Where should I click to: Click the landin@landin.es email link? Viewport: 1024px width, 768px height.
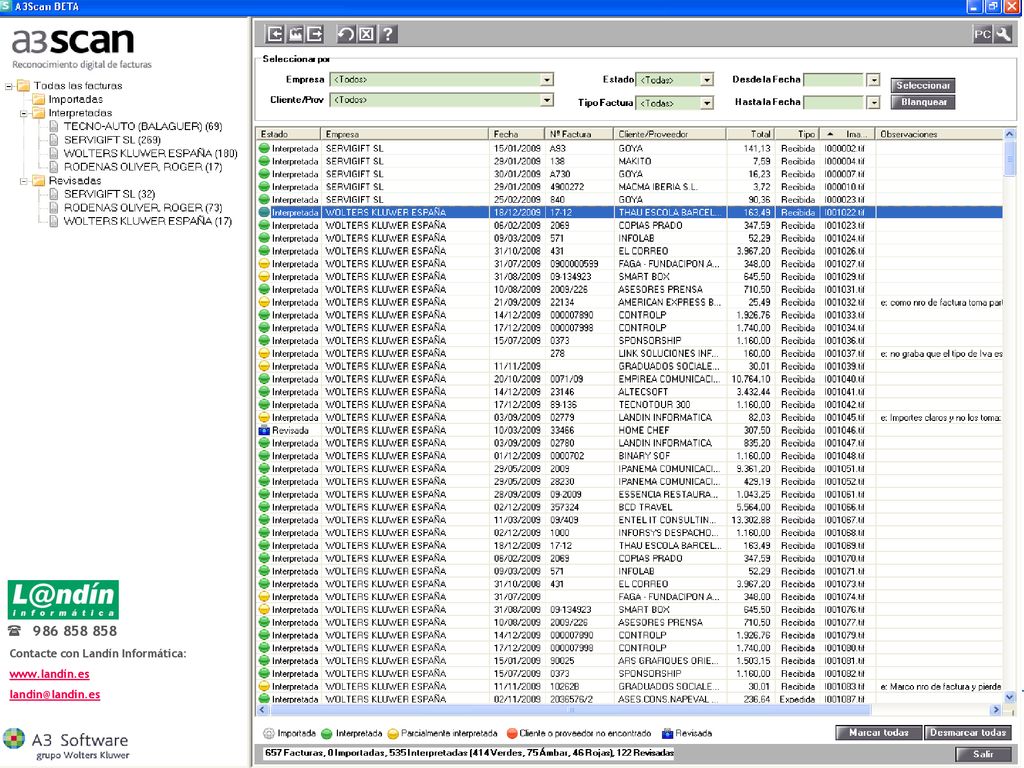click(x=55, y=694)
